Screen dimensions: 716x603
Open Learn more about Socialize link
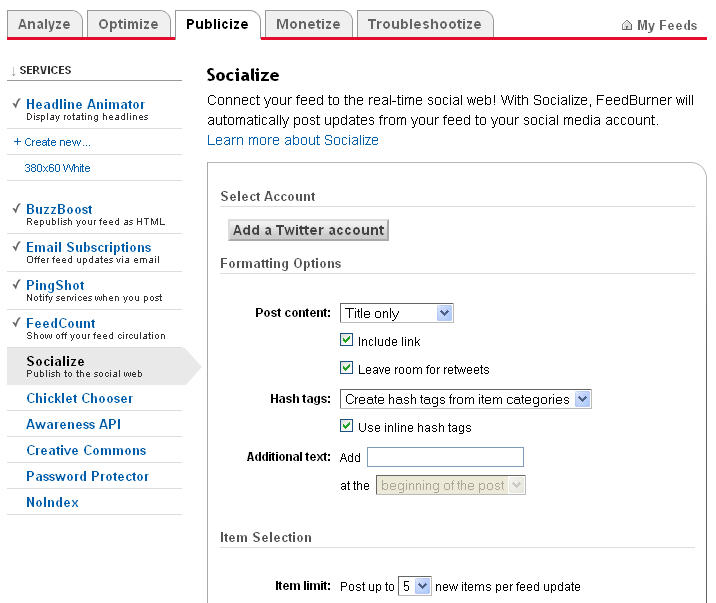coord(293,140)
